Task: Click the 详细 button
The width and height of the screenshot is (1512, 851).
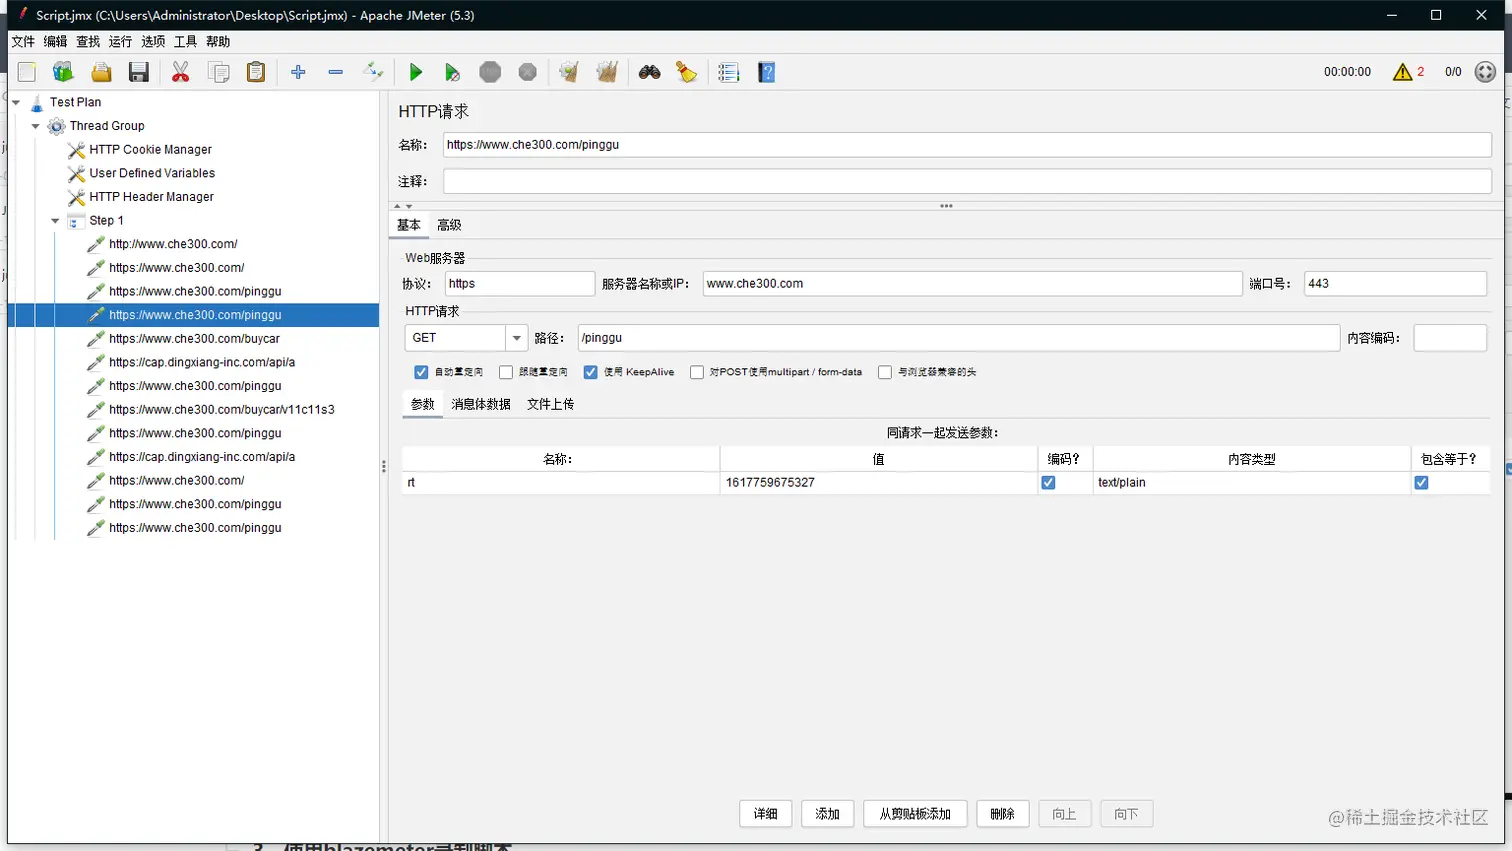Action: click(766, 814)
